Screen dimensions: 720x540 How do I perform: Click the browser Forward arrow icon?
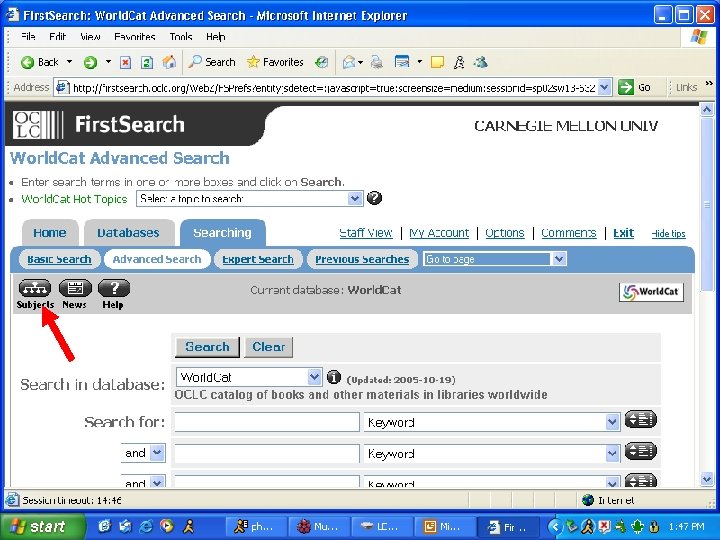[x=90, y=62]
